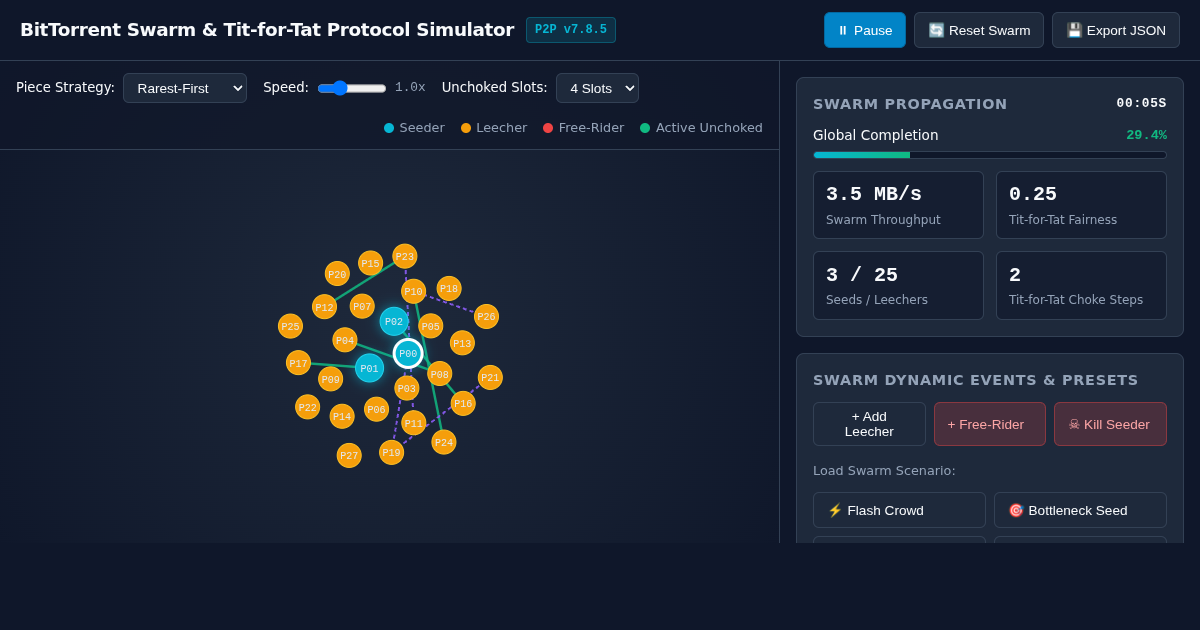Adjust the Speed slider
Screen dimensions: 1200x630
[x=352, y=88]
